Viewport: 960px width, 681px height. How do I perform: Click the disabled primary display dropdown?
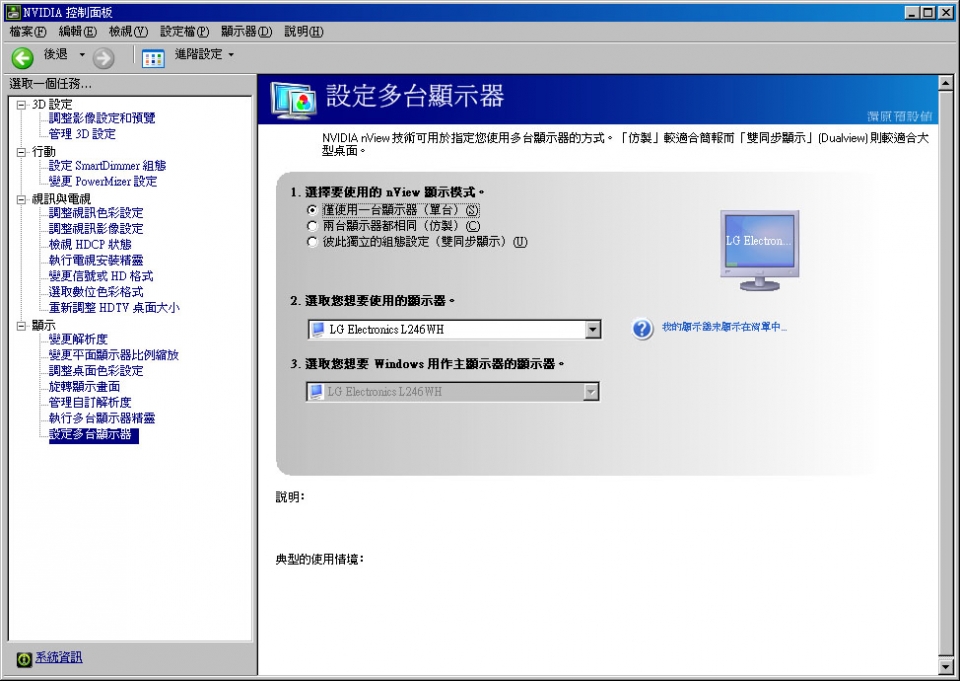(x=452, y=391)
